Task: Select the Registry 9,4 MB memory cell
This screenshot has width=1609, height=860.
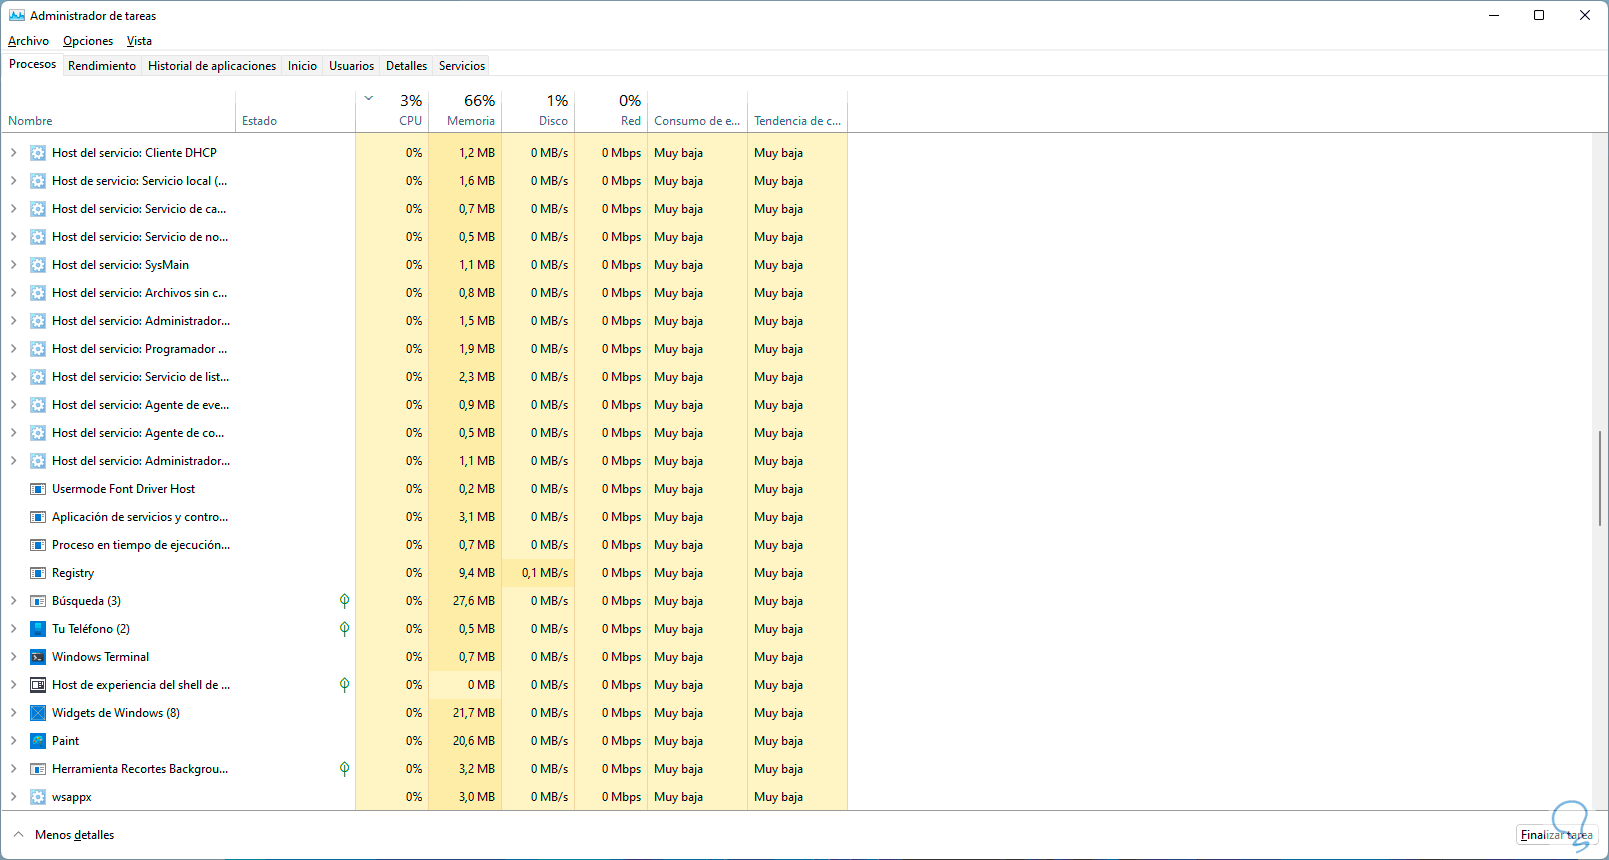Action: point(465,573)
